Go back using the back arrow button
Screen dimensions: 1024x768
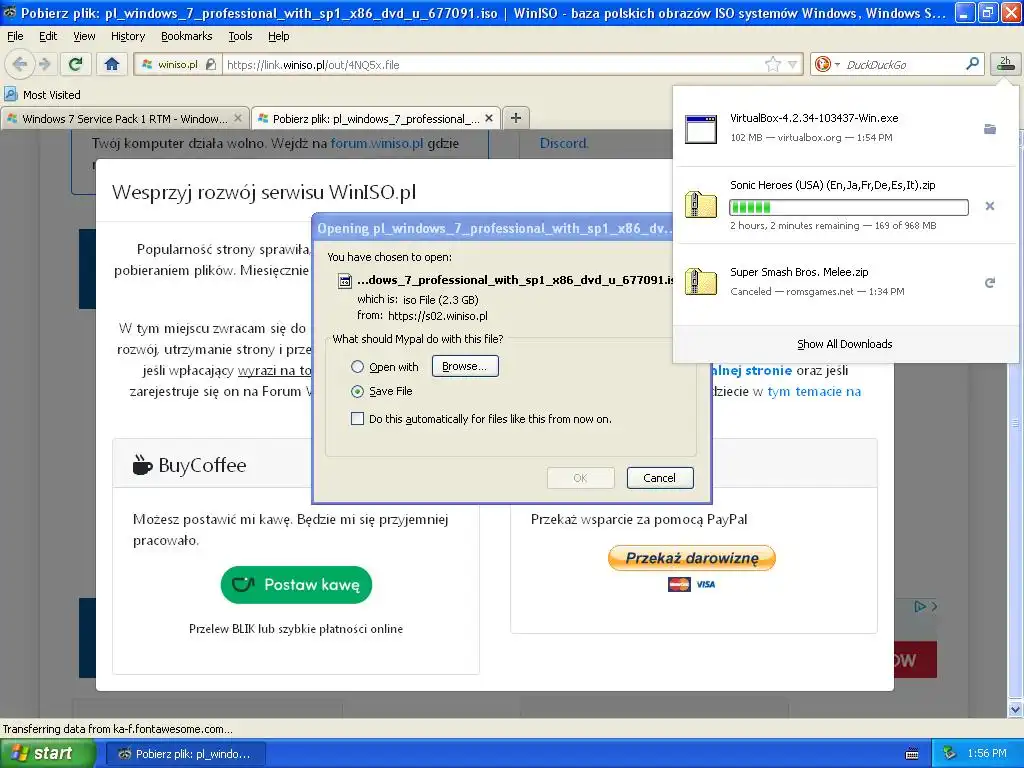[x=20, y=64]
